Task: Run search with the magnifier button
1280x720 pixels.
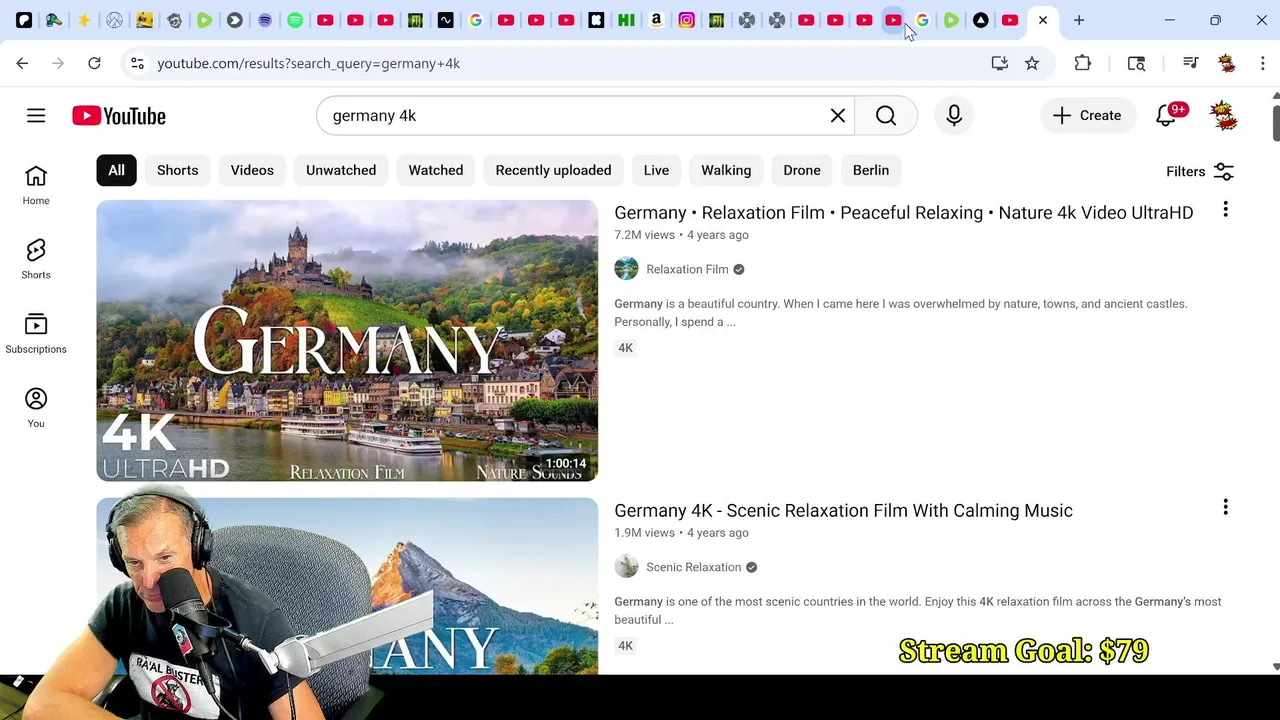Action: pos(886,116)
